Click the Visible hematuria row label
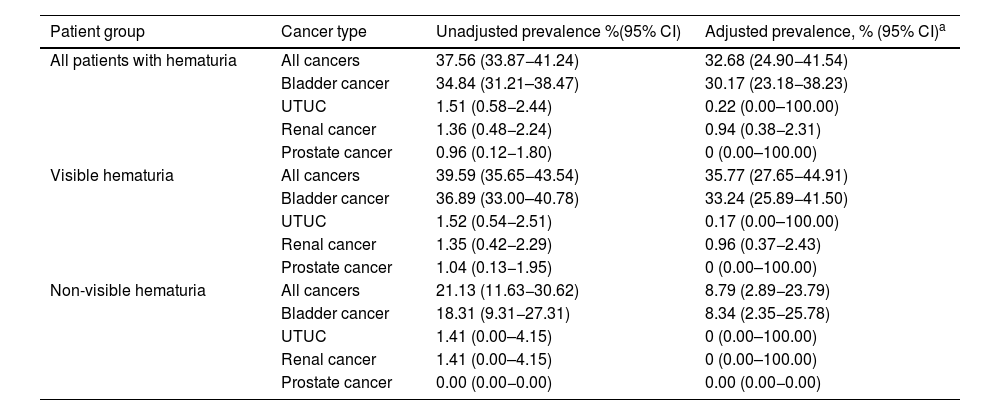The width and height of the screenshot is (1000, 415). tap(112, 176)
